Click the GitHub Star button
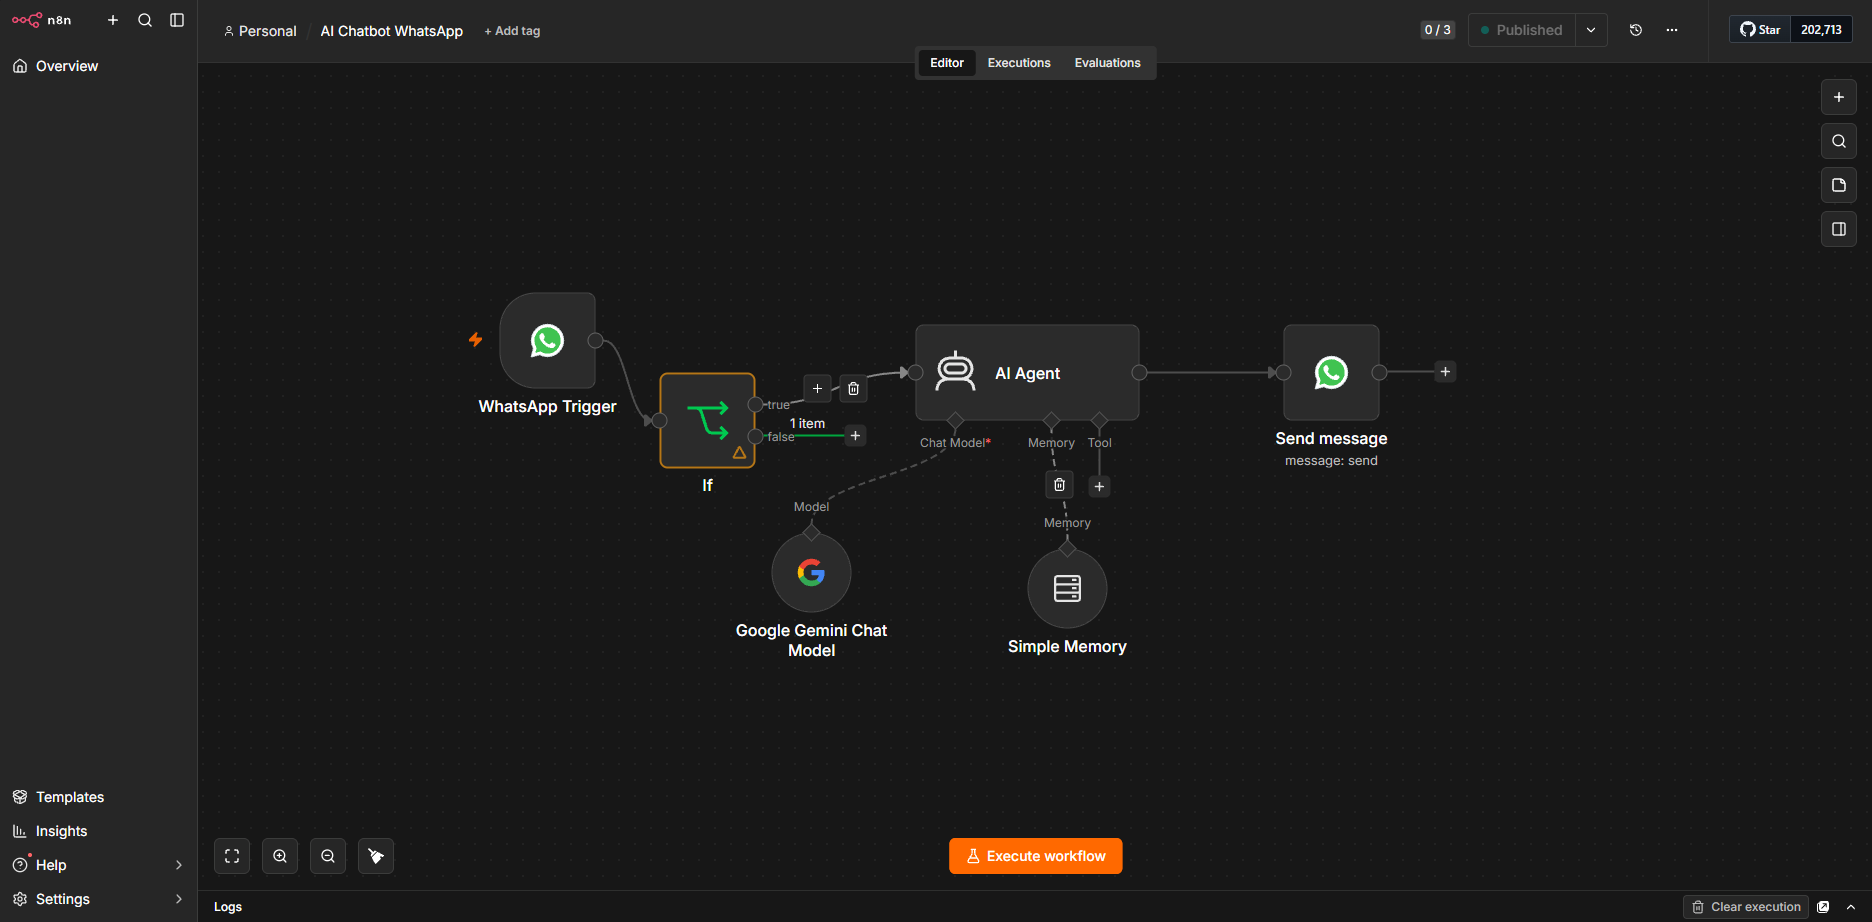 tap(1760, 30)
